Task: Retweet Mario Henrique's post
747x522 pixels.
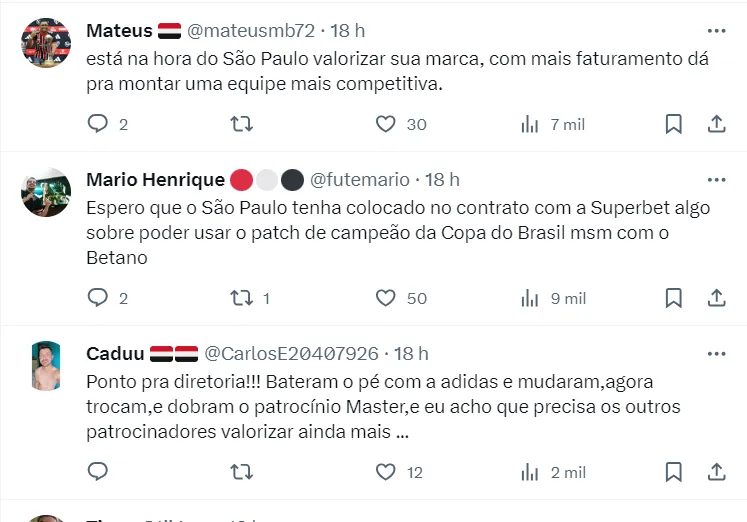Action: coord(242,298)
